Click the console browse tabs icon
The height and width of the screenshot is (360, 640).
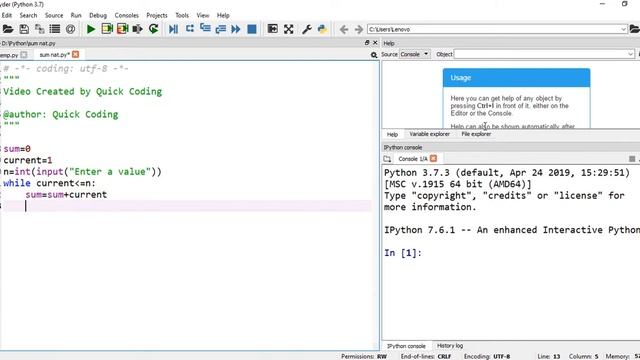click(387, 159)
